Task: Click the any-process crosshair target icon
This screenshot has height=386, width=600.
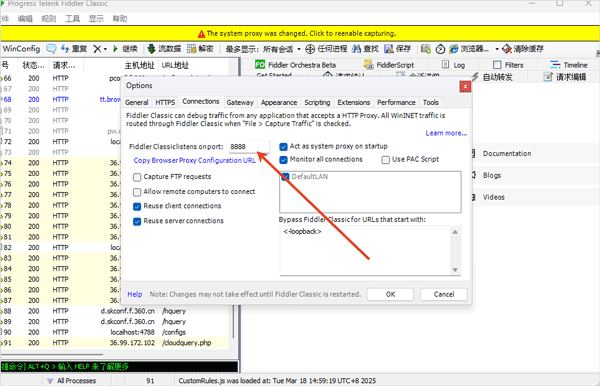Action: 310,49
